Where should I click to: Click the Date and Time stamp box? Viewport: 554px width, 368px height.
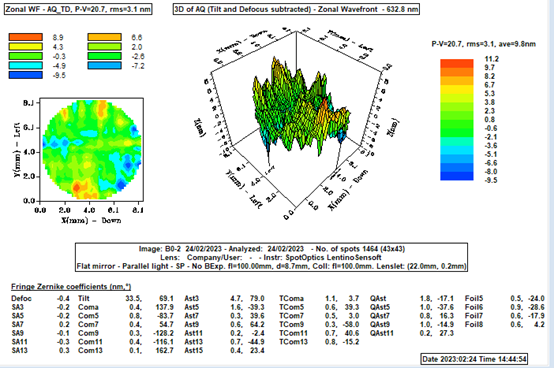(475, 359)
